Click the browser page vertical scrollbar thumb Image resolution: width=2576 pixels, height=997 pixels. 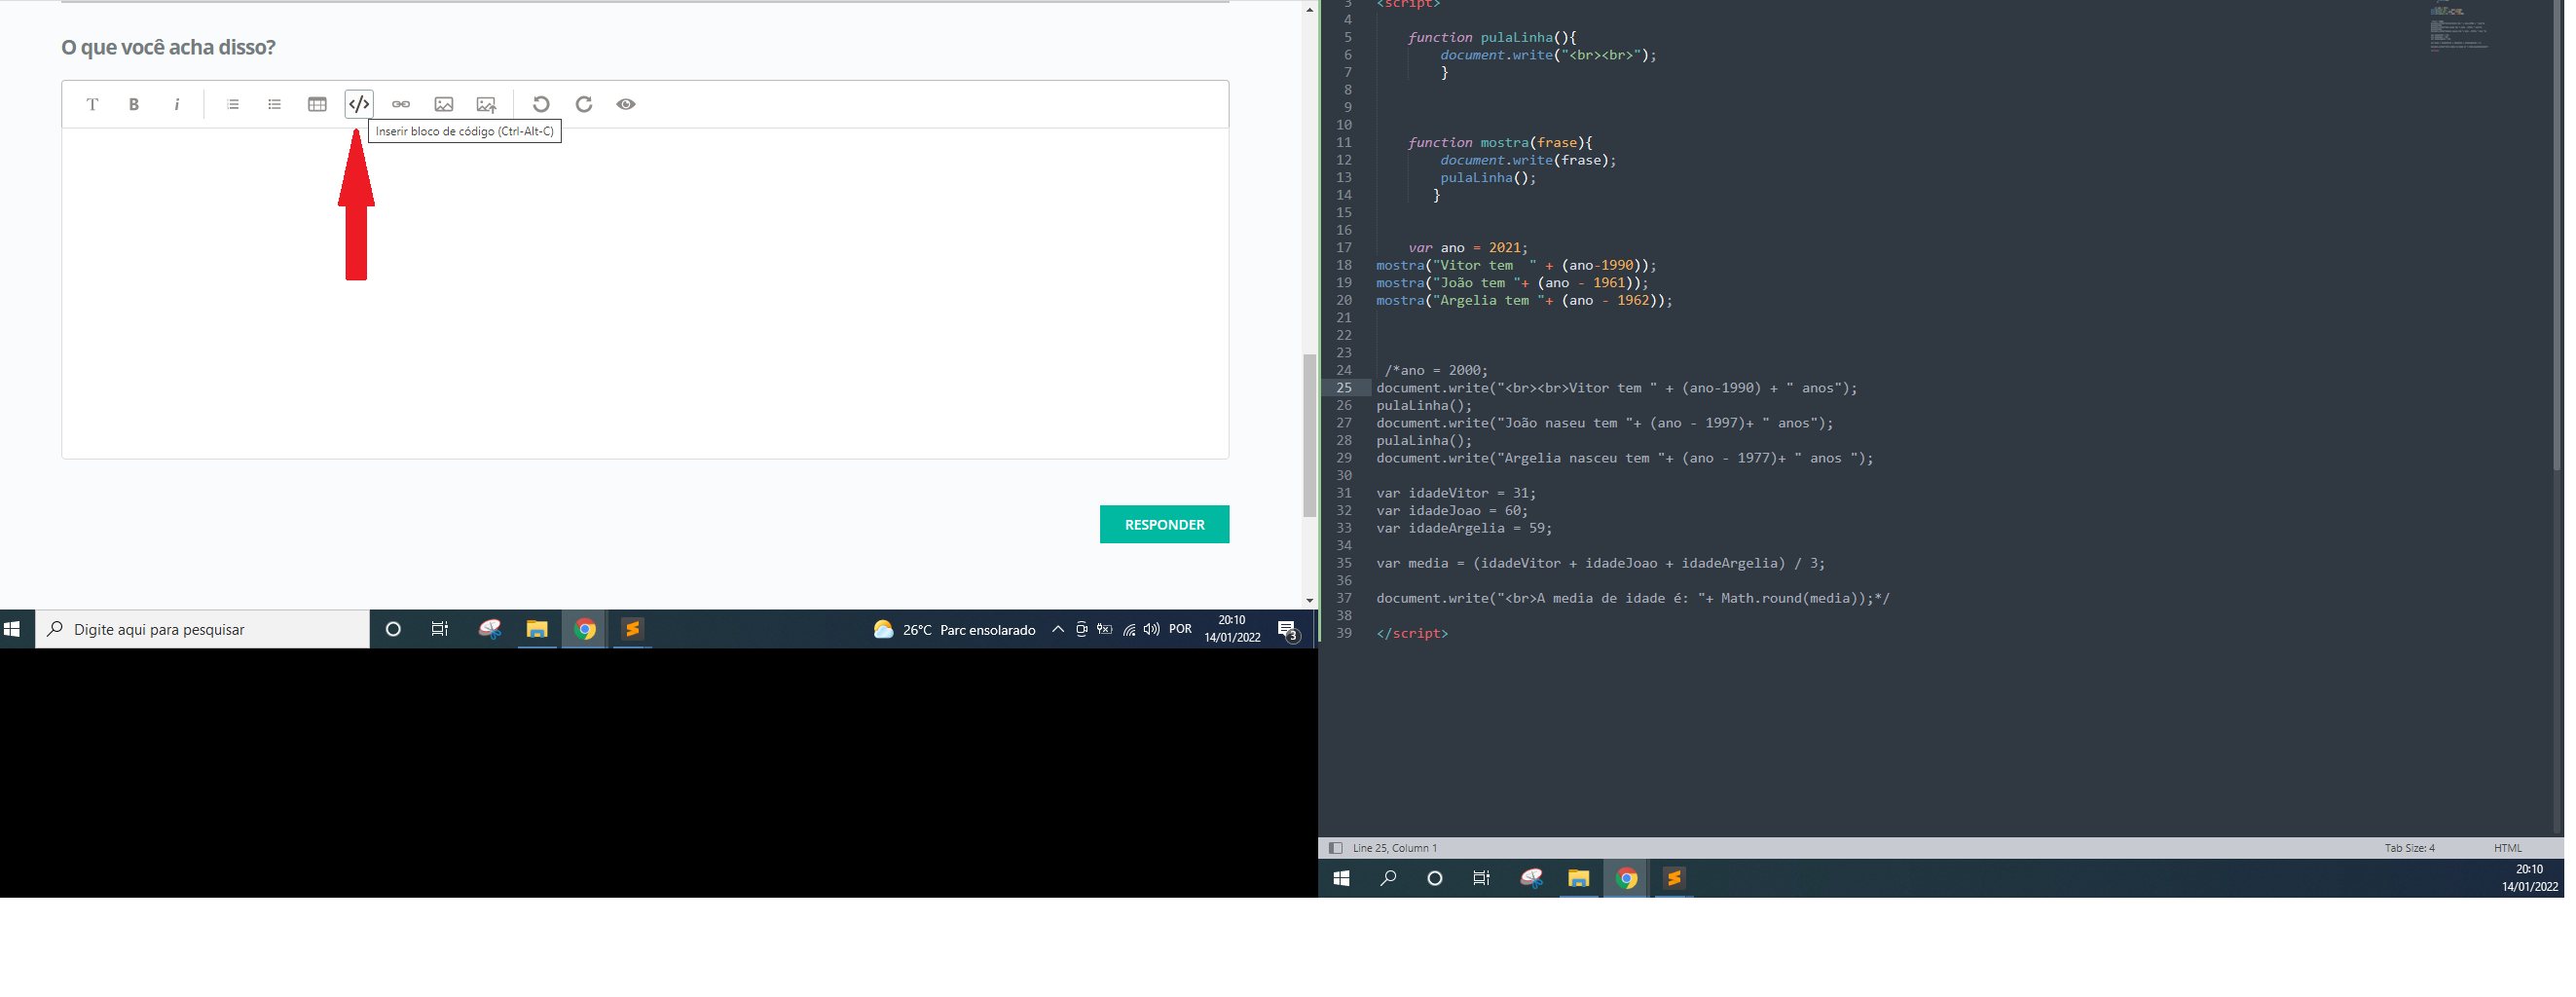coord(1309,435)
